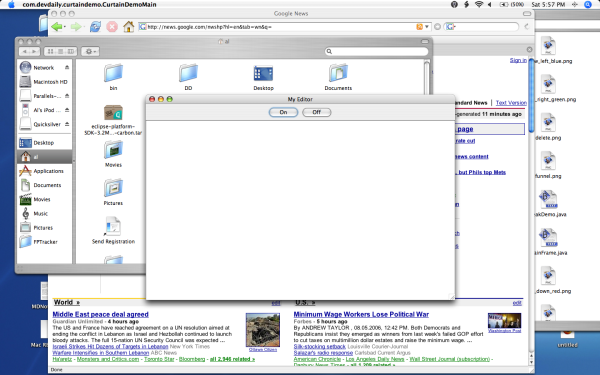Open the World section heading link

(67, 302)
